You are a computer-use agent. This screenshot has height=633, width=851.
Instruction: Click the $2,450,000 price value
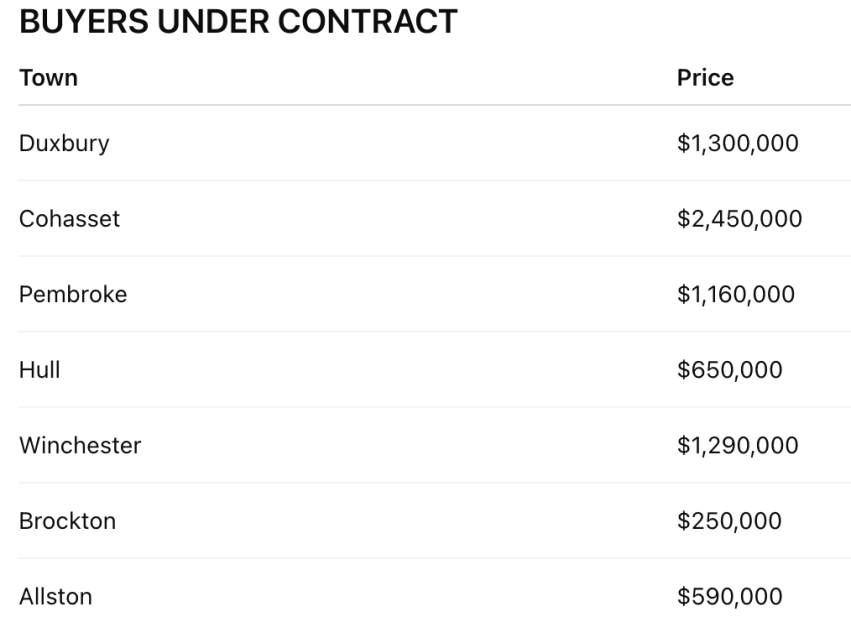point(740,219)
